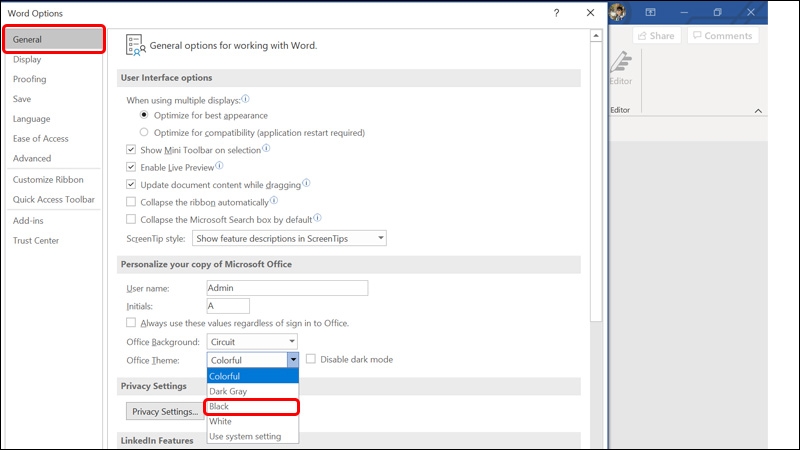Open Advanced category in sidebar
Viewport: 800px width, 450px height.
click(x=54, y=158)
